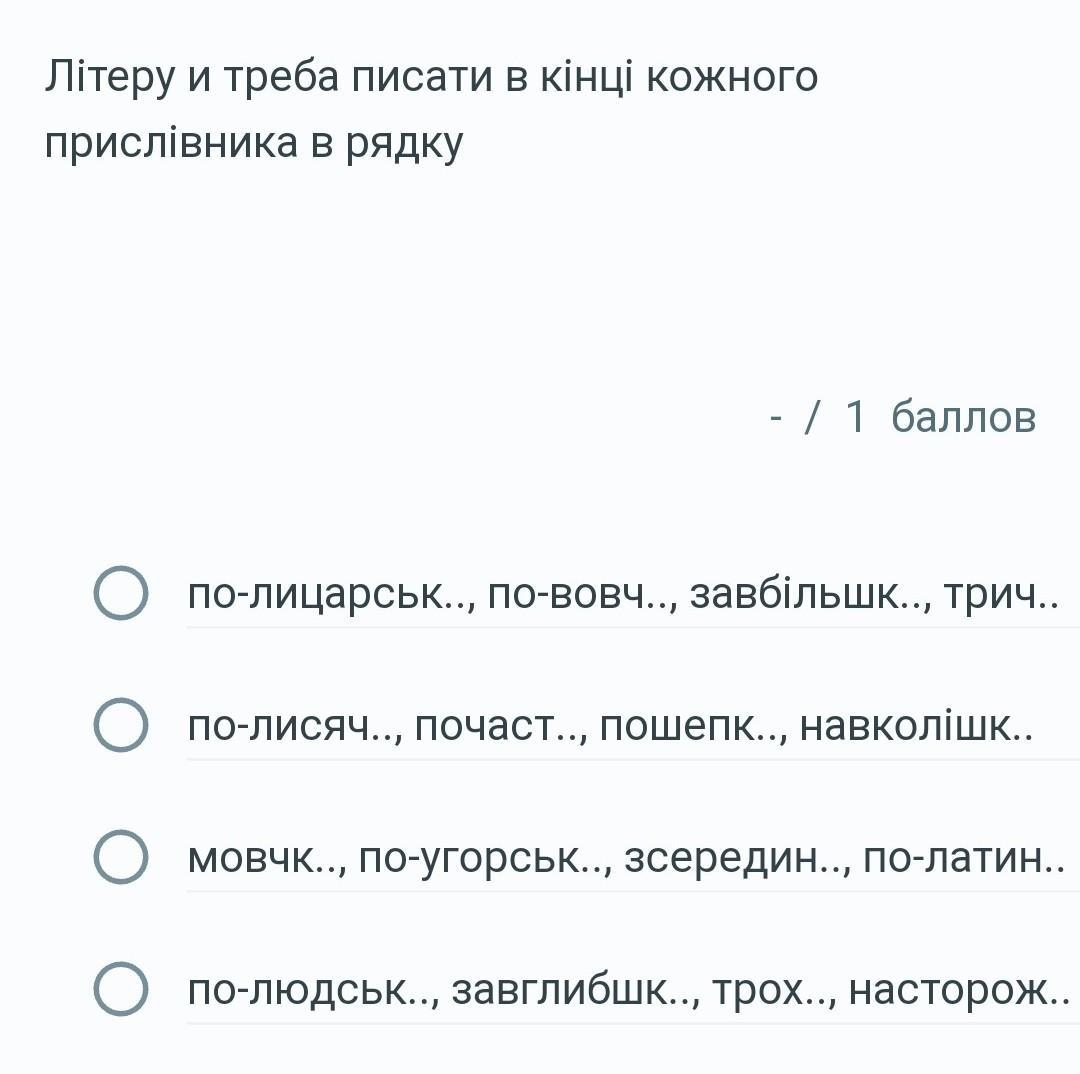The image size is (1080, 1074).
Task: Click the word по-лицарськ.. in the first answer
Action: point(331,595)
